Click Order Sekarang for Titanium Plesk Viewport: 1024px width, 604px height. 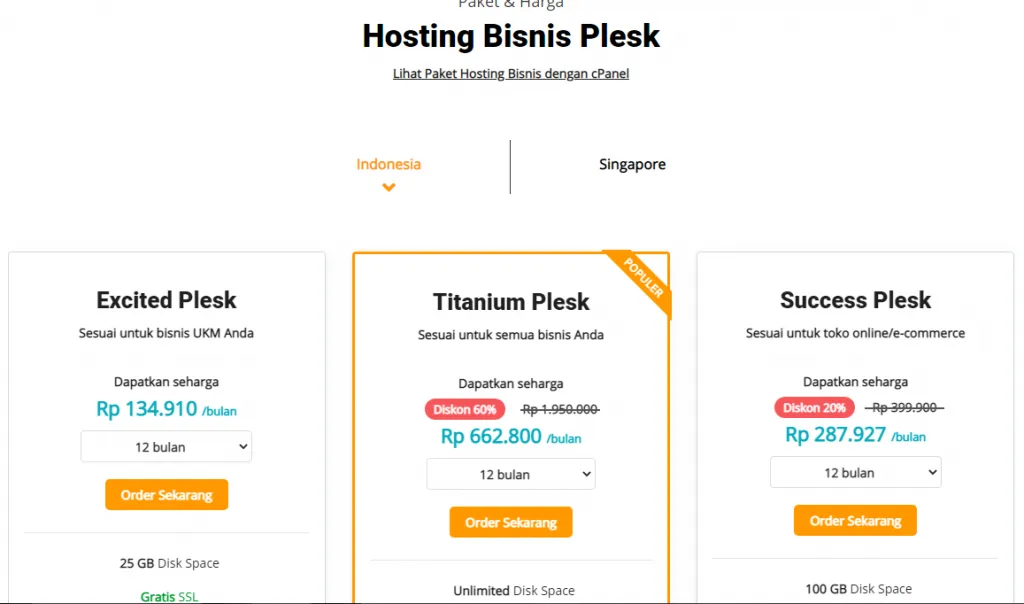coord(510,522)
